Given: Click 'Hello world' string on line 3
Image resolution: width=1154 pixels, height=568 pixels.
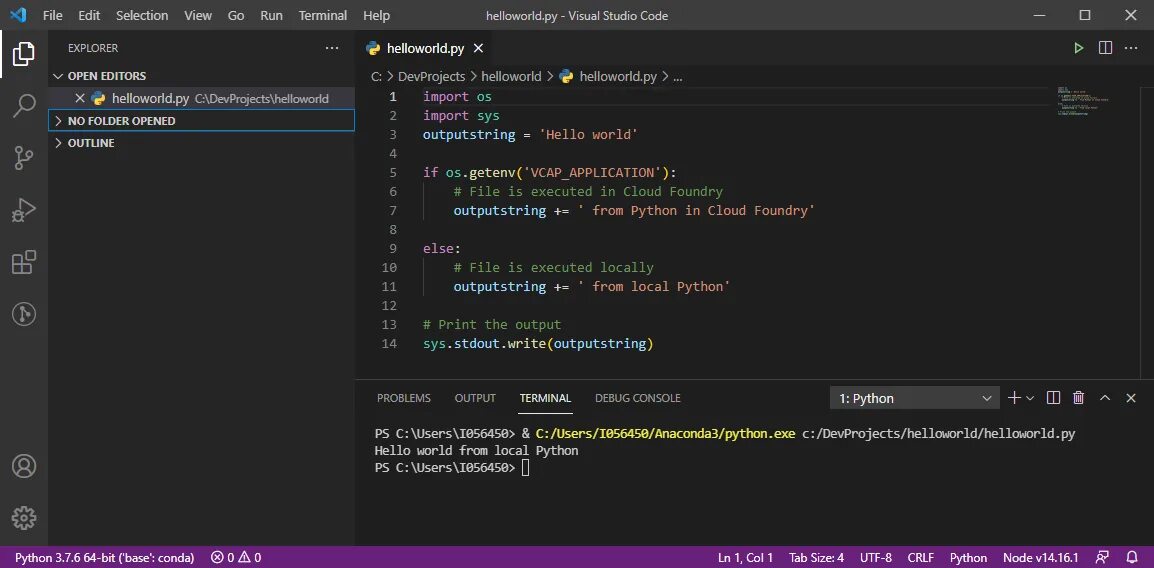Looking at the screenshot, I should point(589,135).
